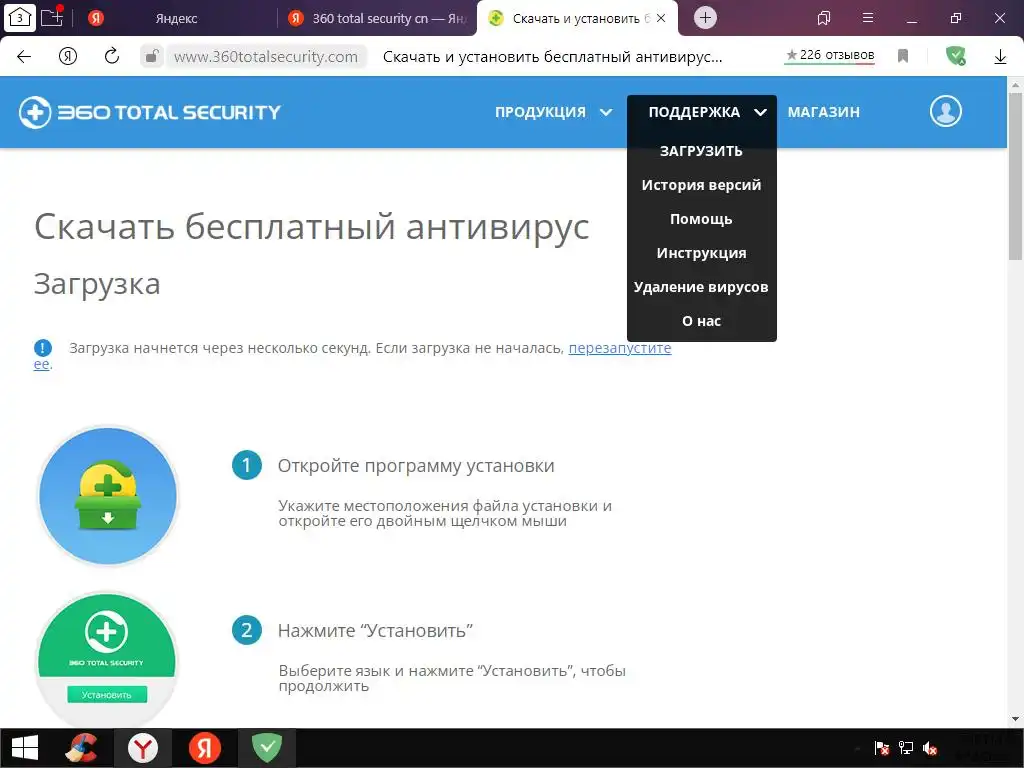The height and width of the screenshot is (768, 1024).
Task: Click the padlock site security icon
Action: tap(151, 57)
